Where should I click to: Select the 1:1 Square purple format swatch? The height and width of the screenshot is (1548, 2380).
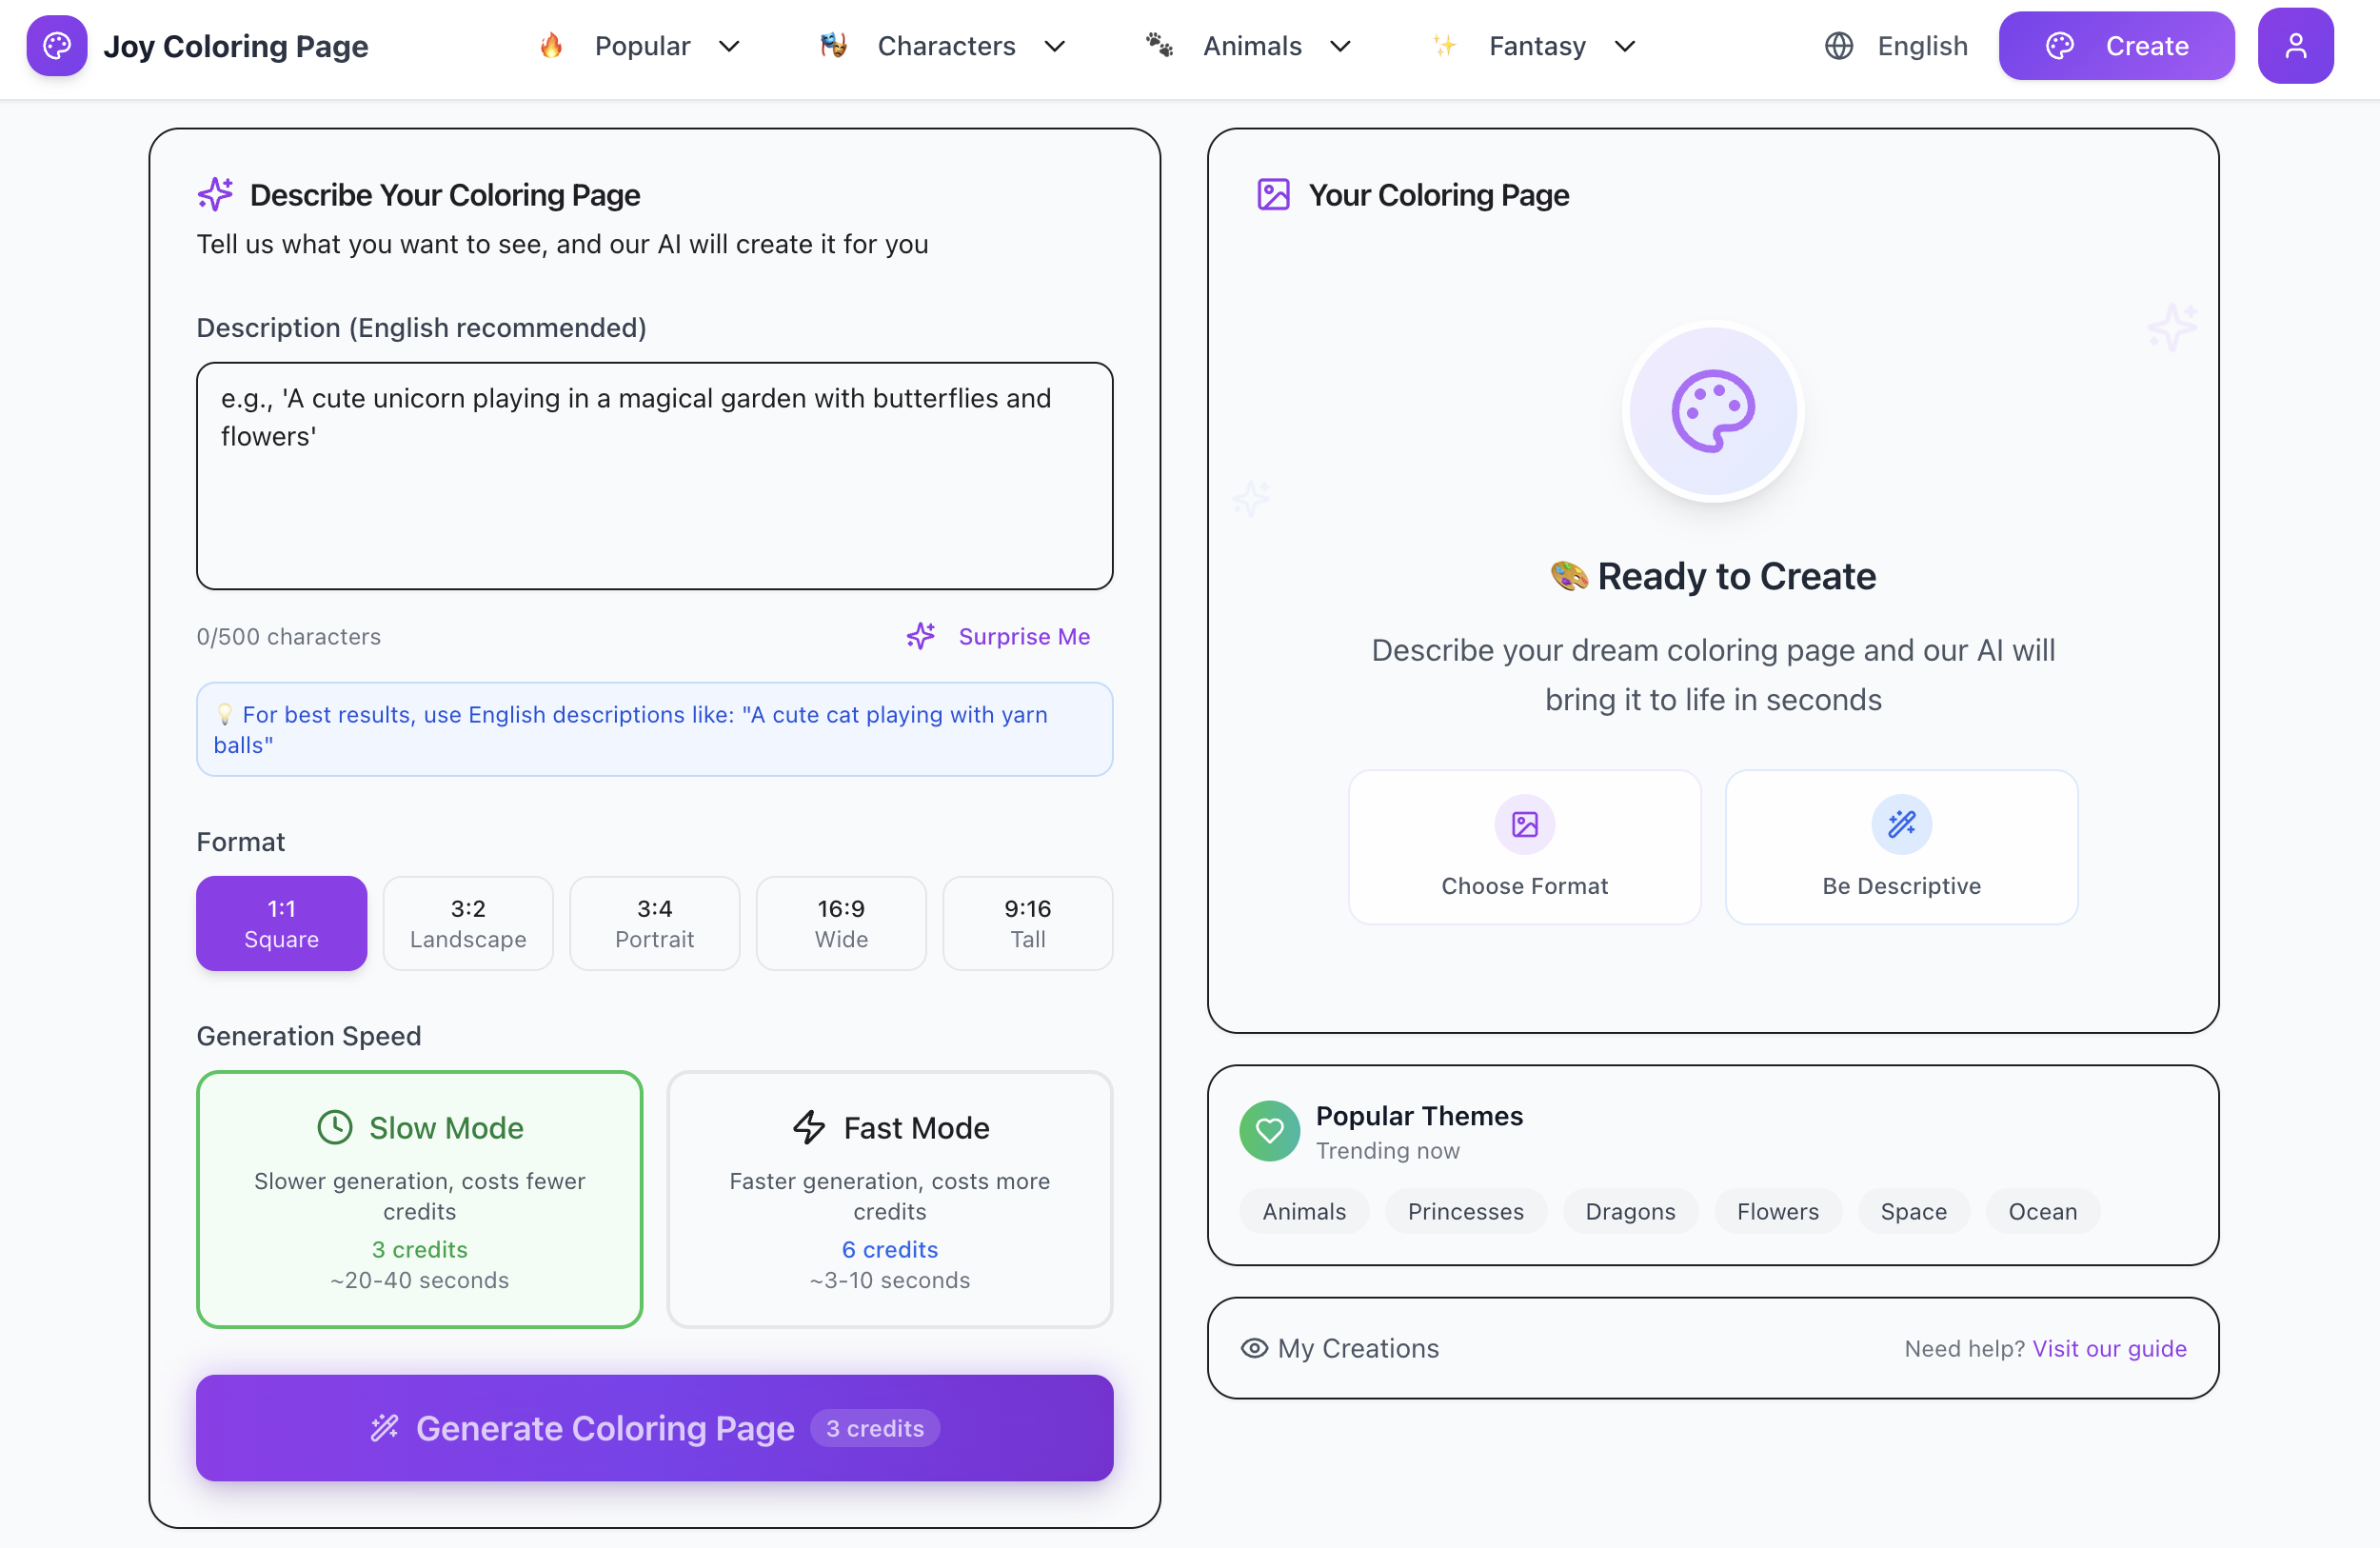coord(281,923)
